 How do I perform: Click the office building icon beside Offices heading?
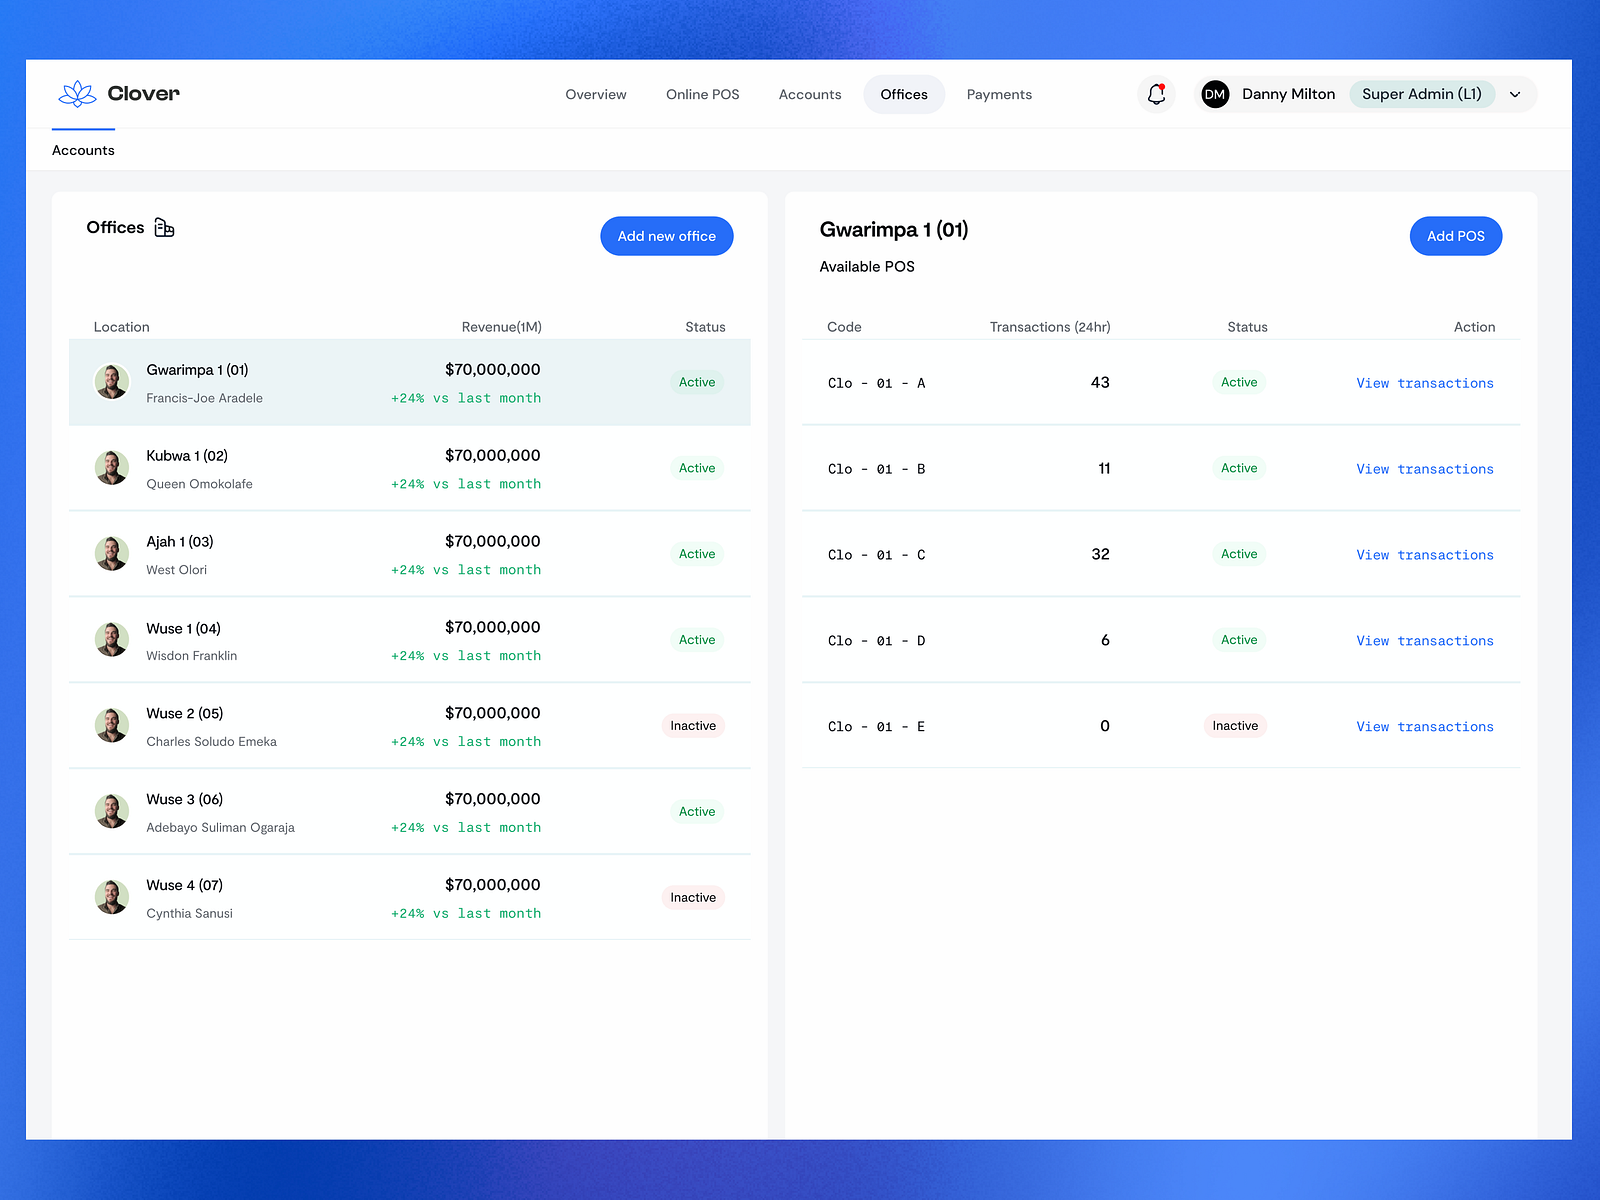coord(164,227)
